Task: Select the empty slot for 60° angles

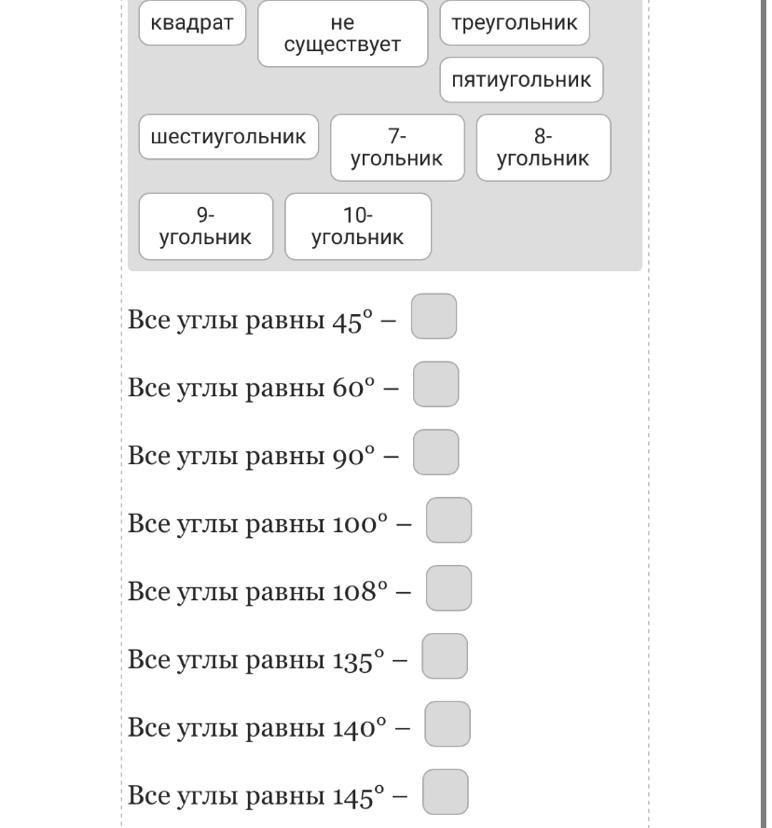Action: point(436,385)
